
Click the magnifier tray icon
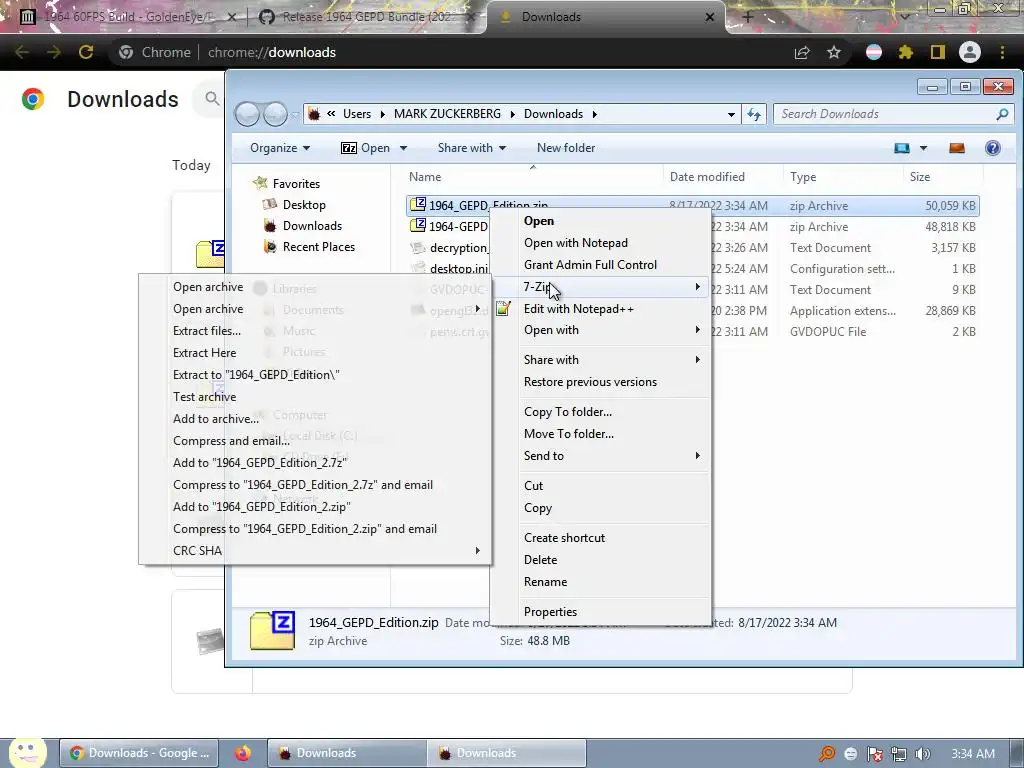[827, 754]
